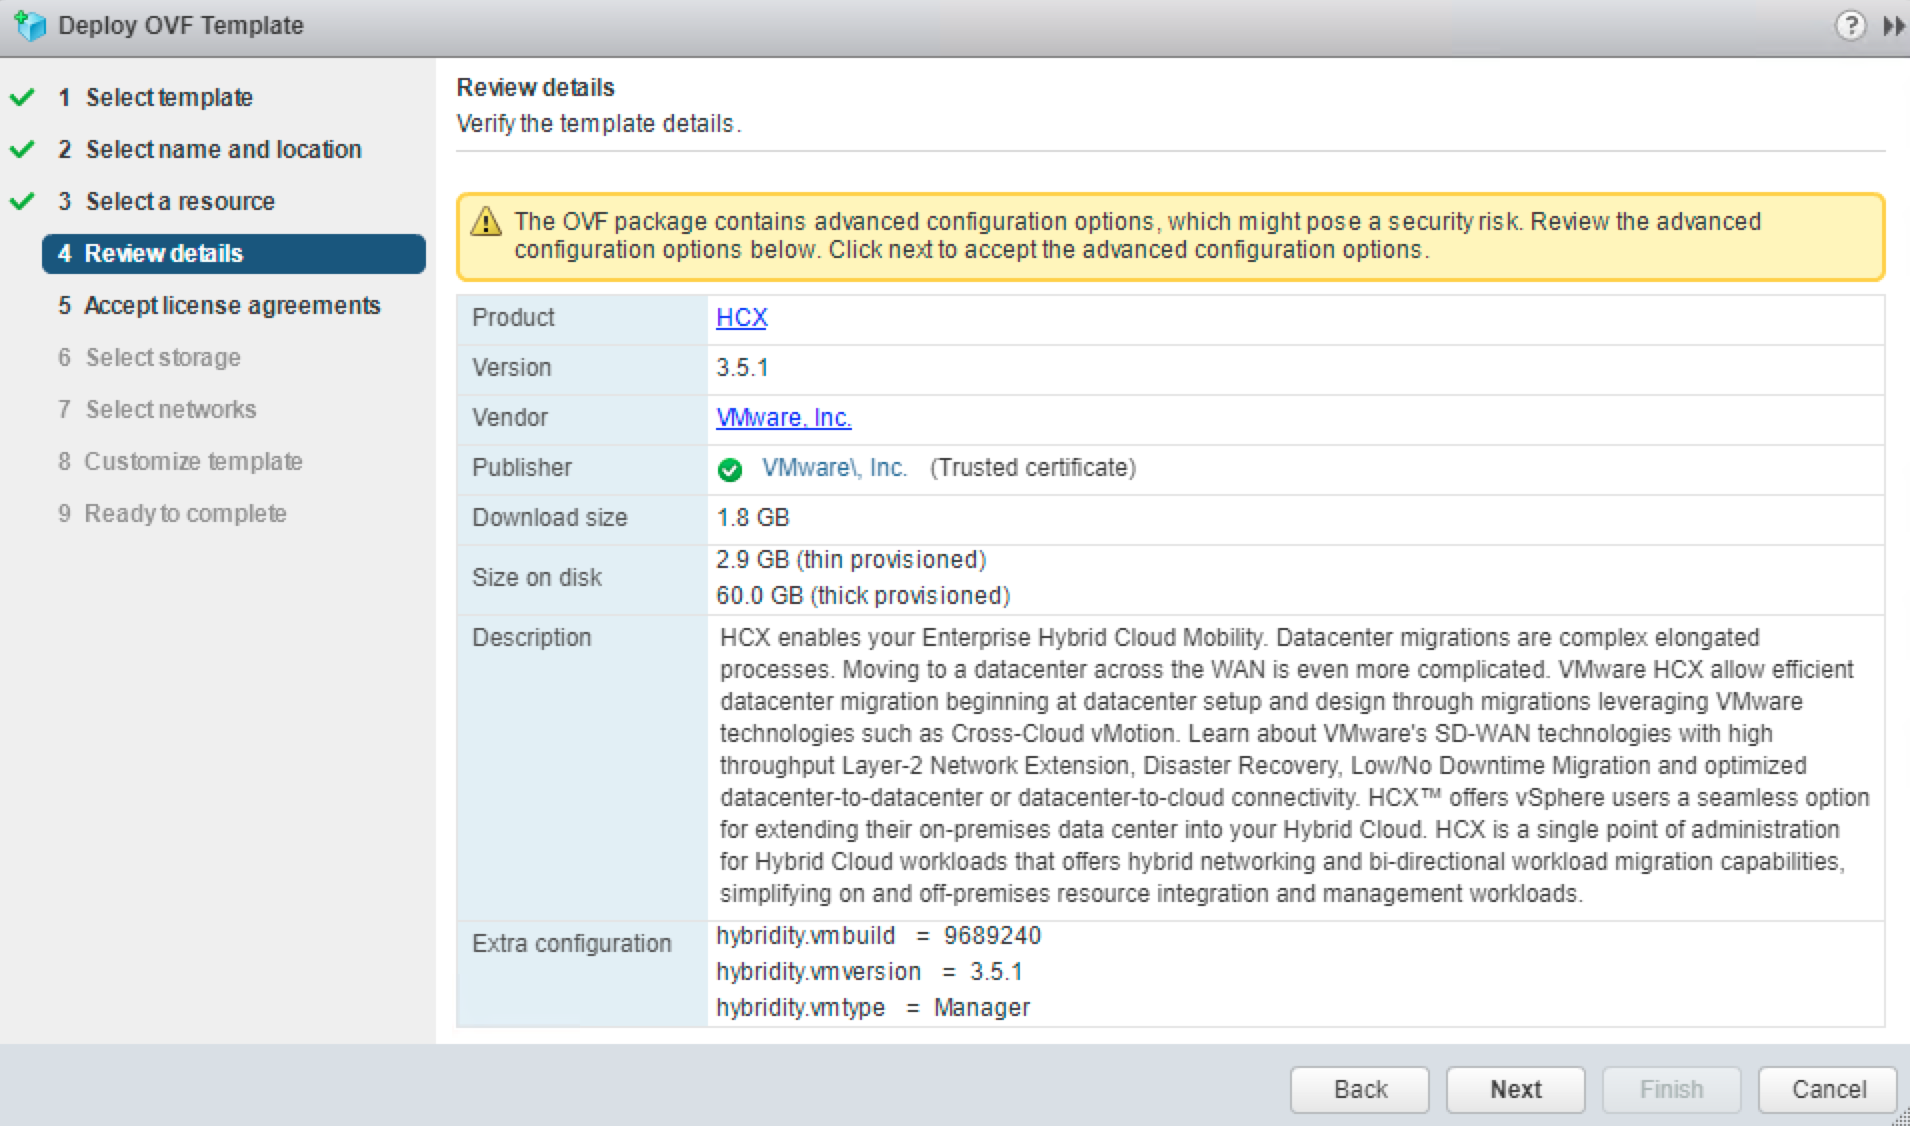Click the Deploy OVF Template package icon
This screenshot has height=1126, width=1910.
tap(30, 25)
